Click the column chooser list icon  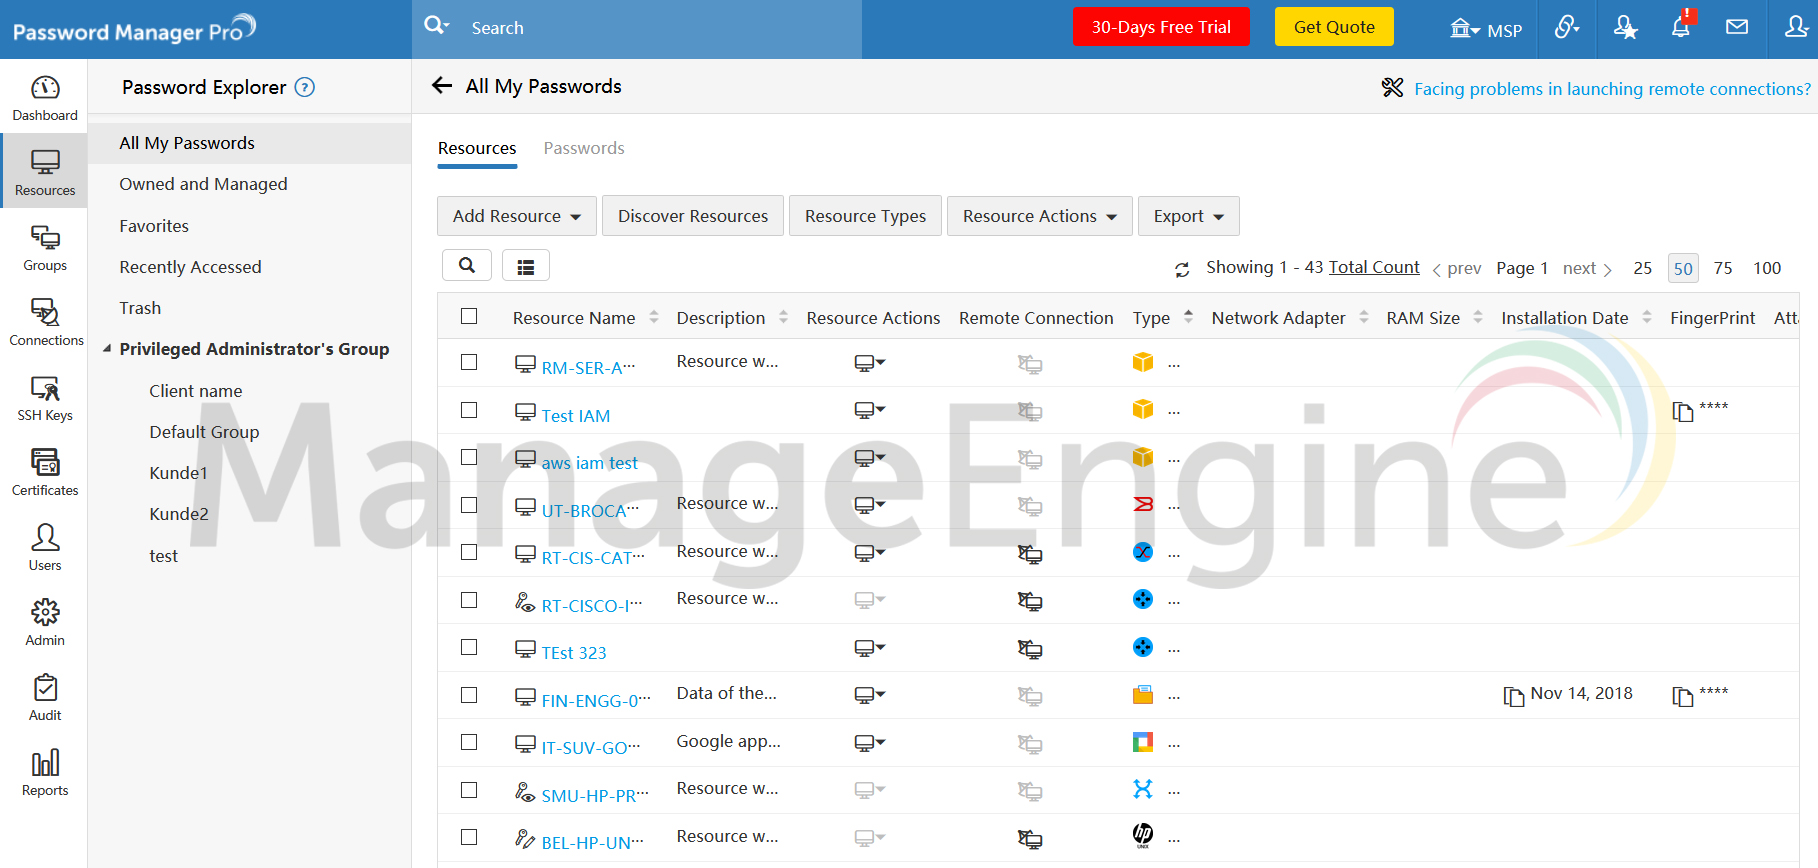(525, 266)
